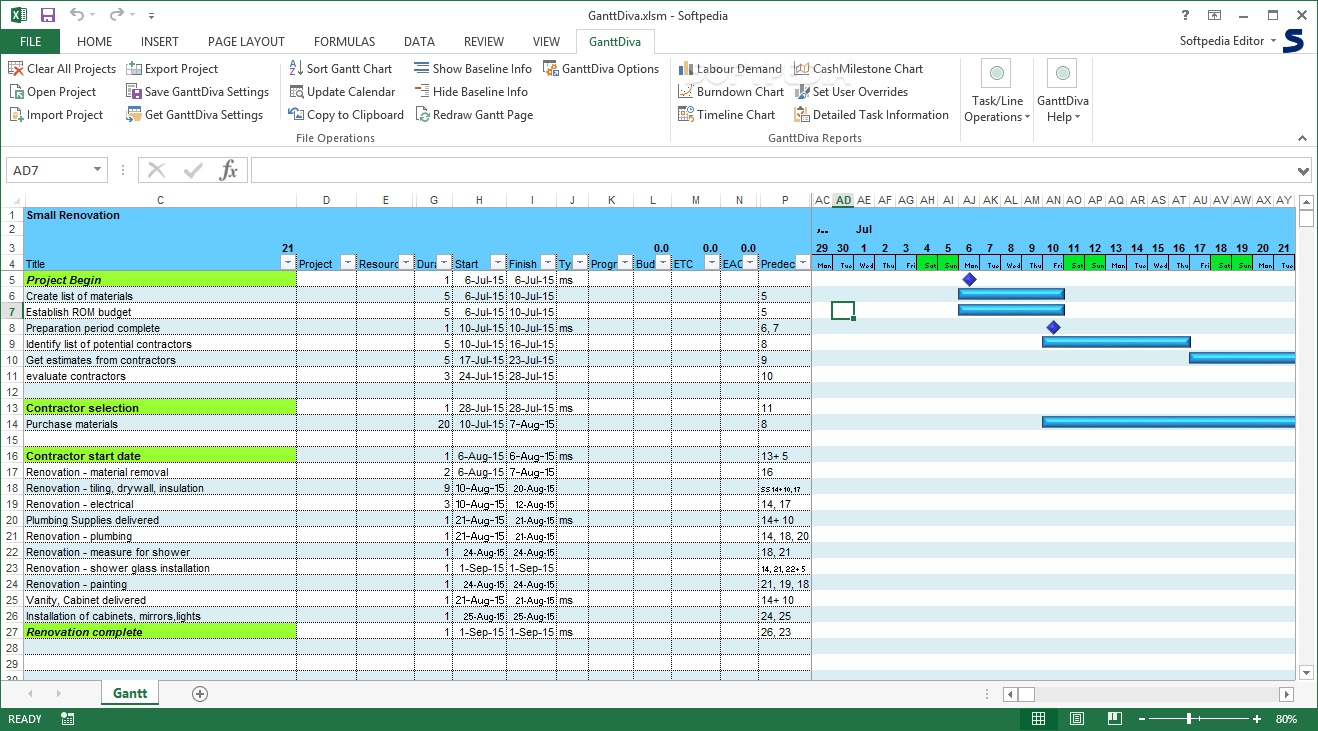Viewport: 1318px width, 731px height.
Task: Click the Redo icon
Action: [116, 15]
